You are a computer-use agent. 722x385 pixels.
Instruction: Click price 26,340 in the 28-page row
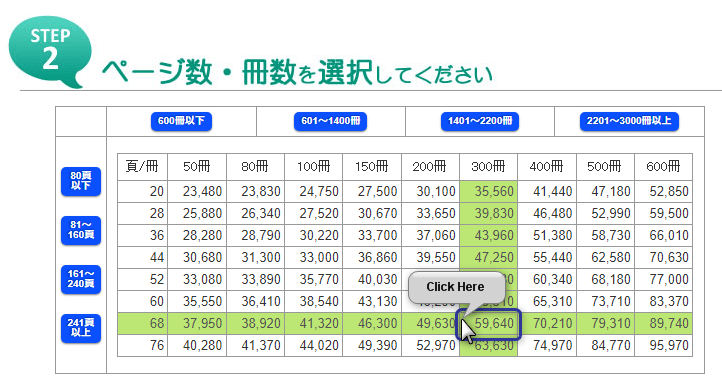pos(256,214)
